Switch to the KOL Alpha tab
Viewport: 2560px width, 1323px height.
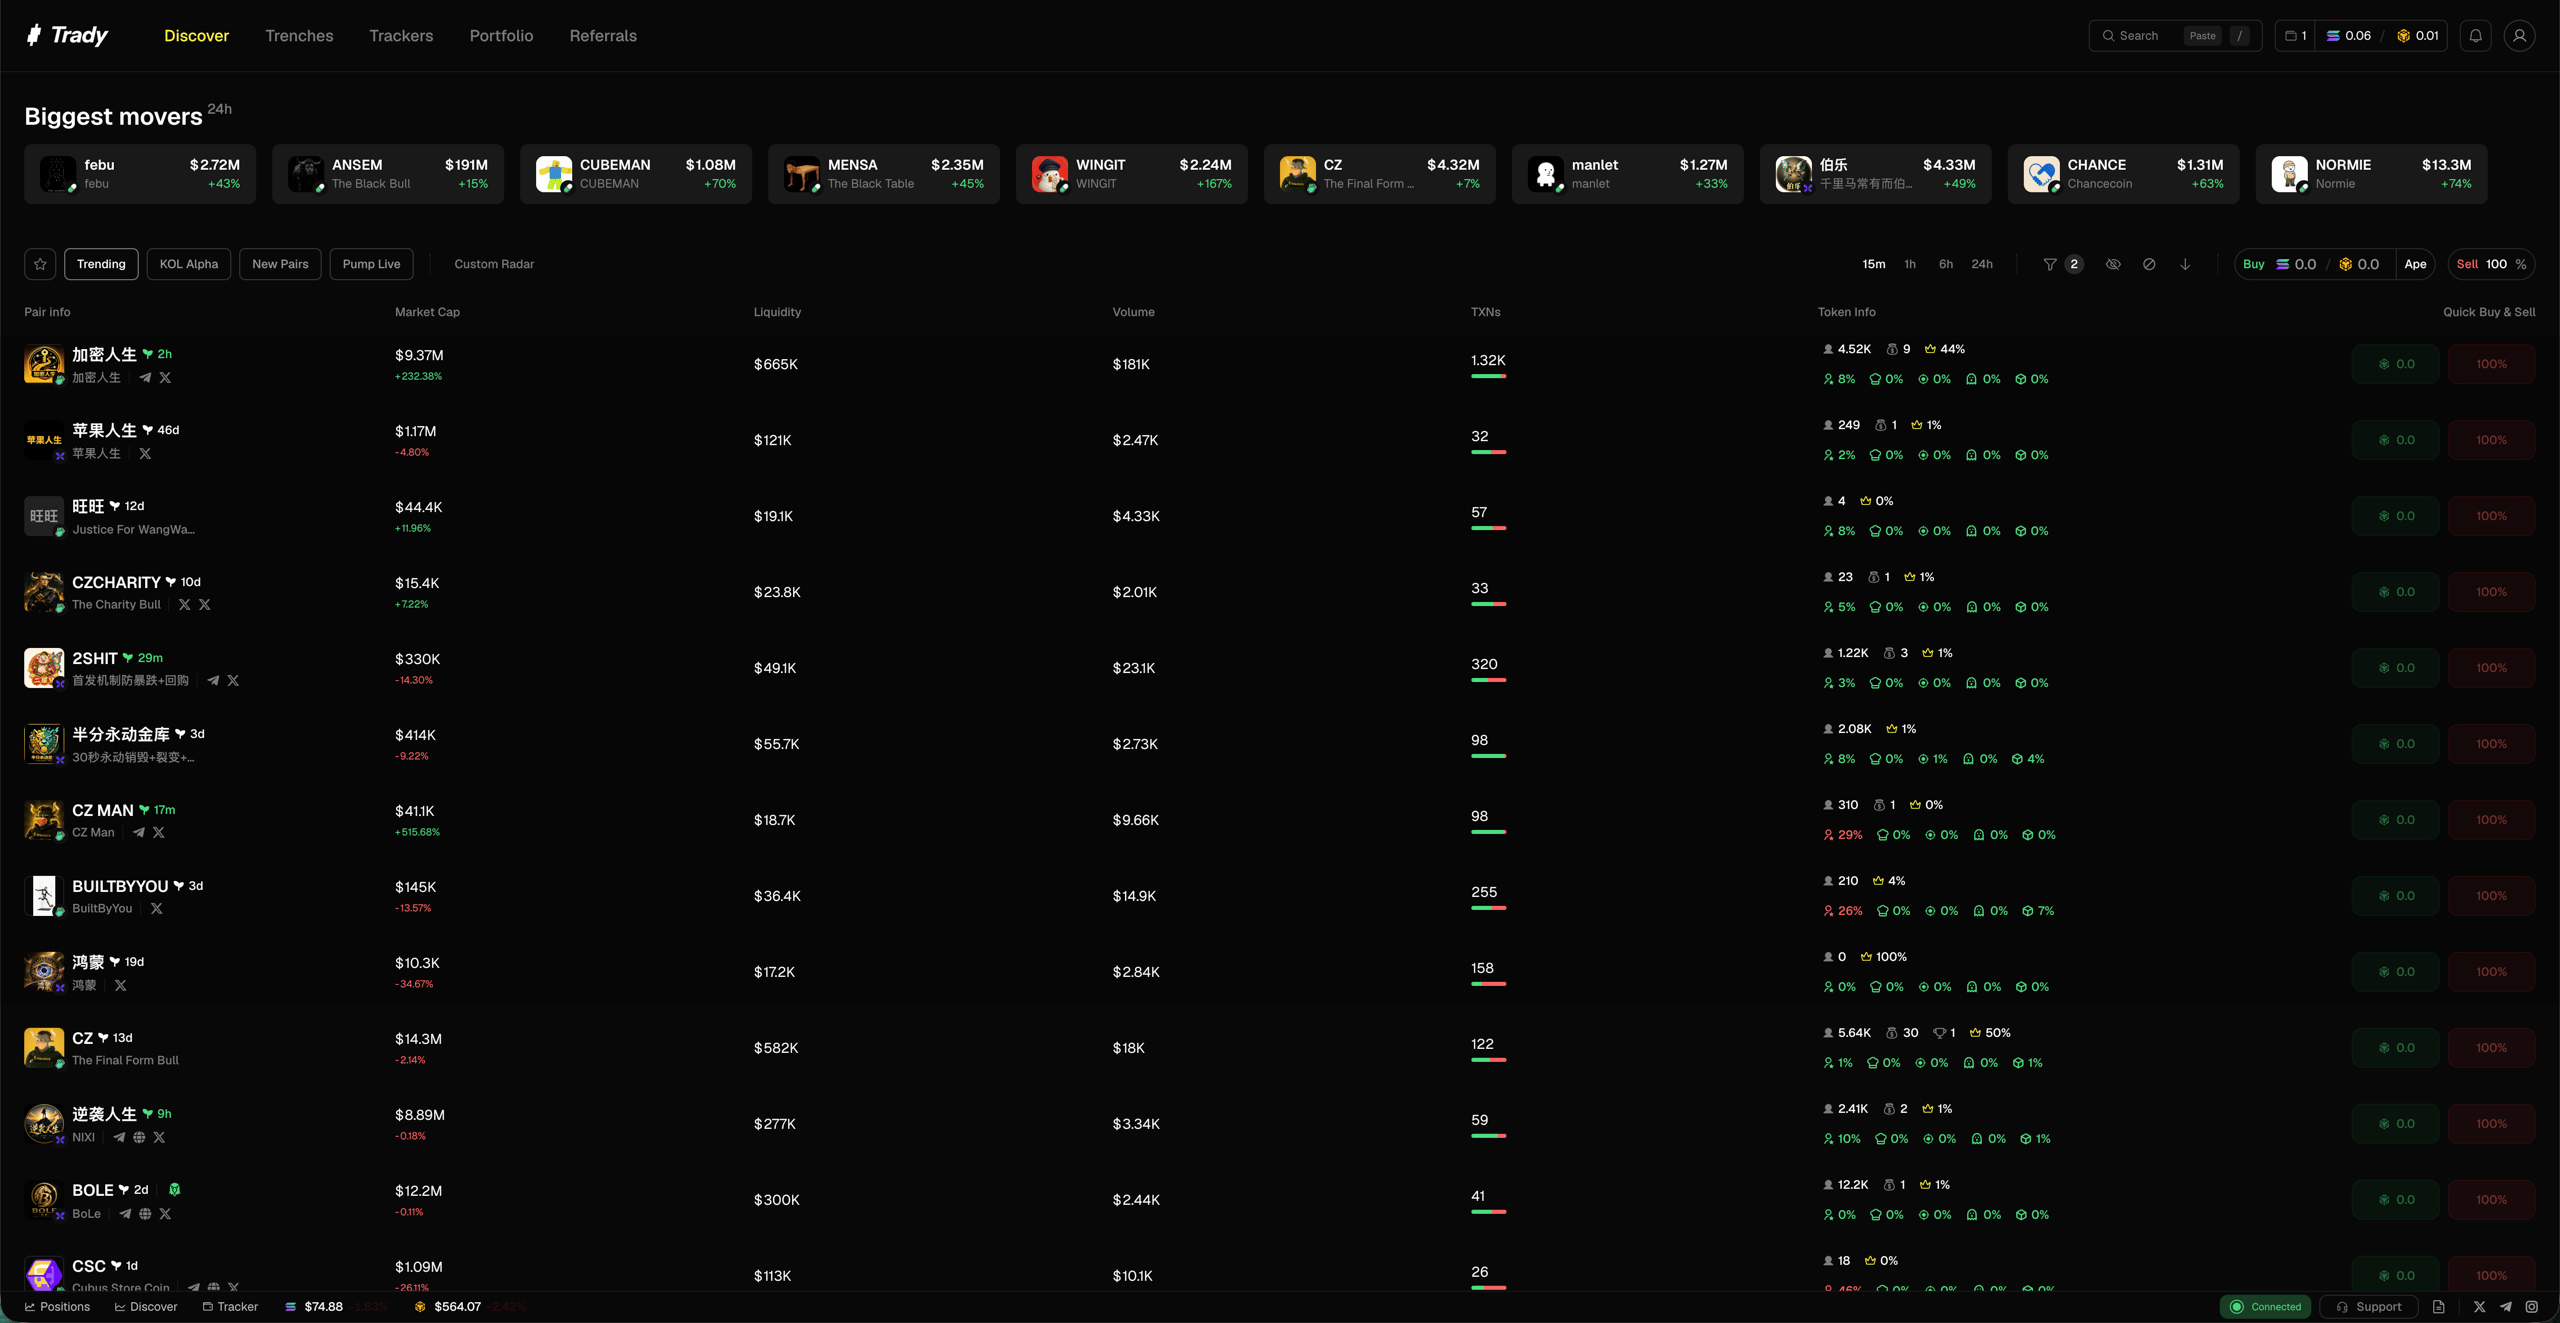(x=189, y=264)
